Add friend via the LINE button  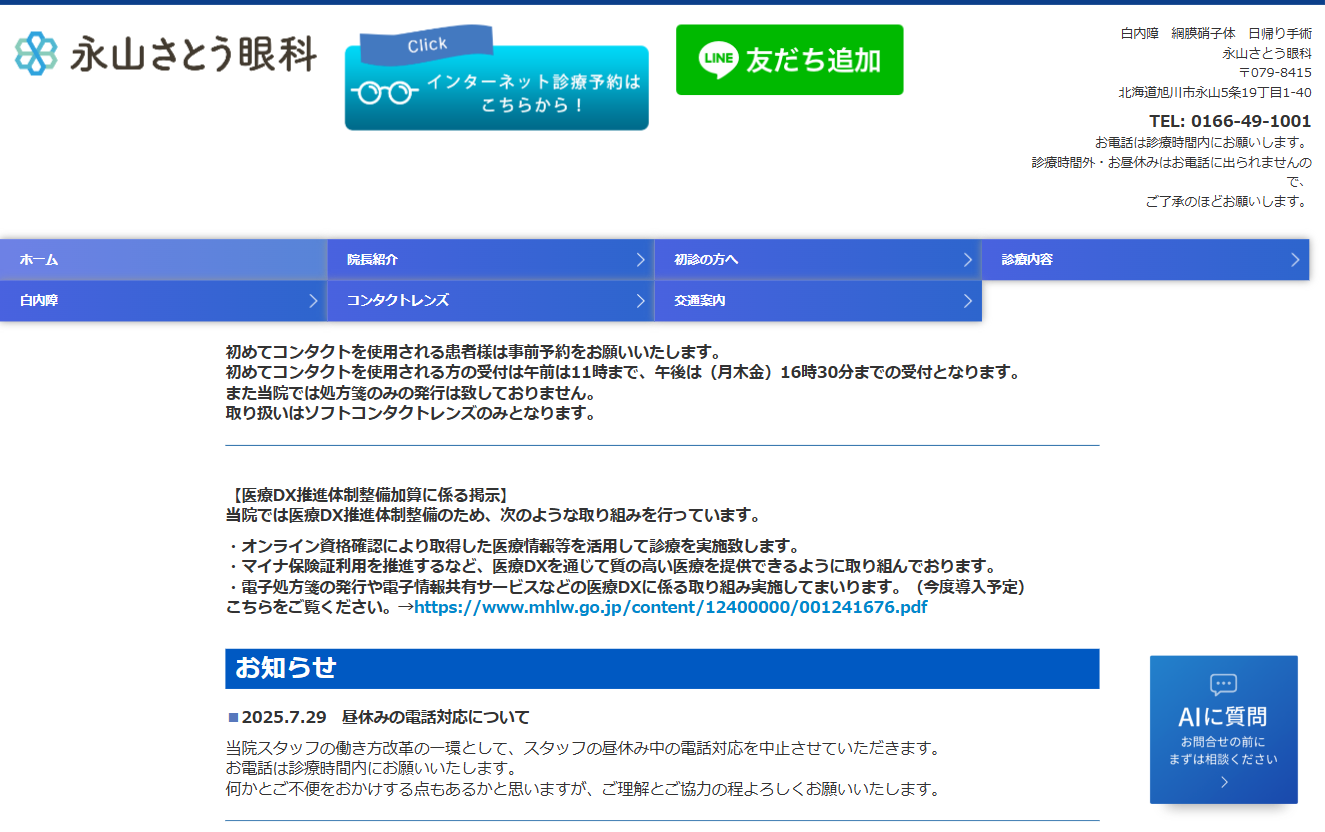(x=790, y=60)
